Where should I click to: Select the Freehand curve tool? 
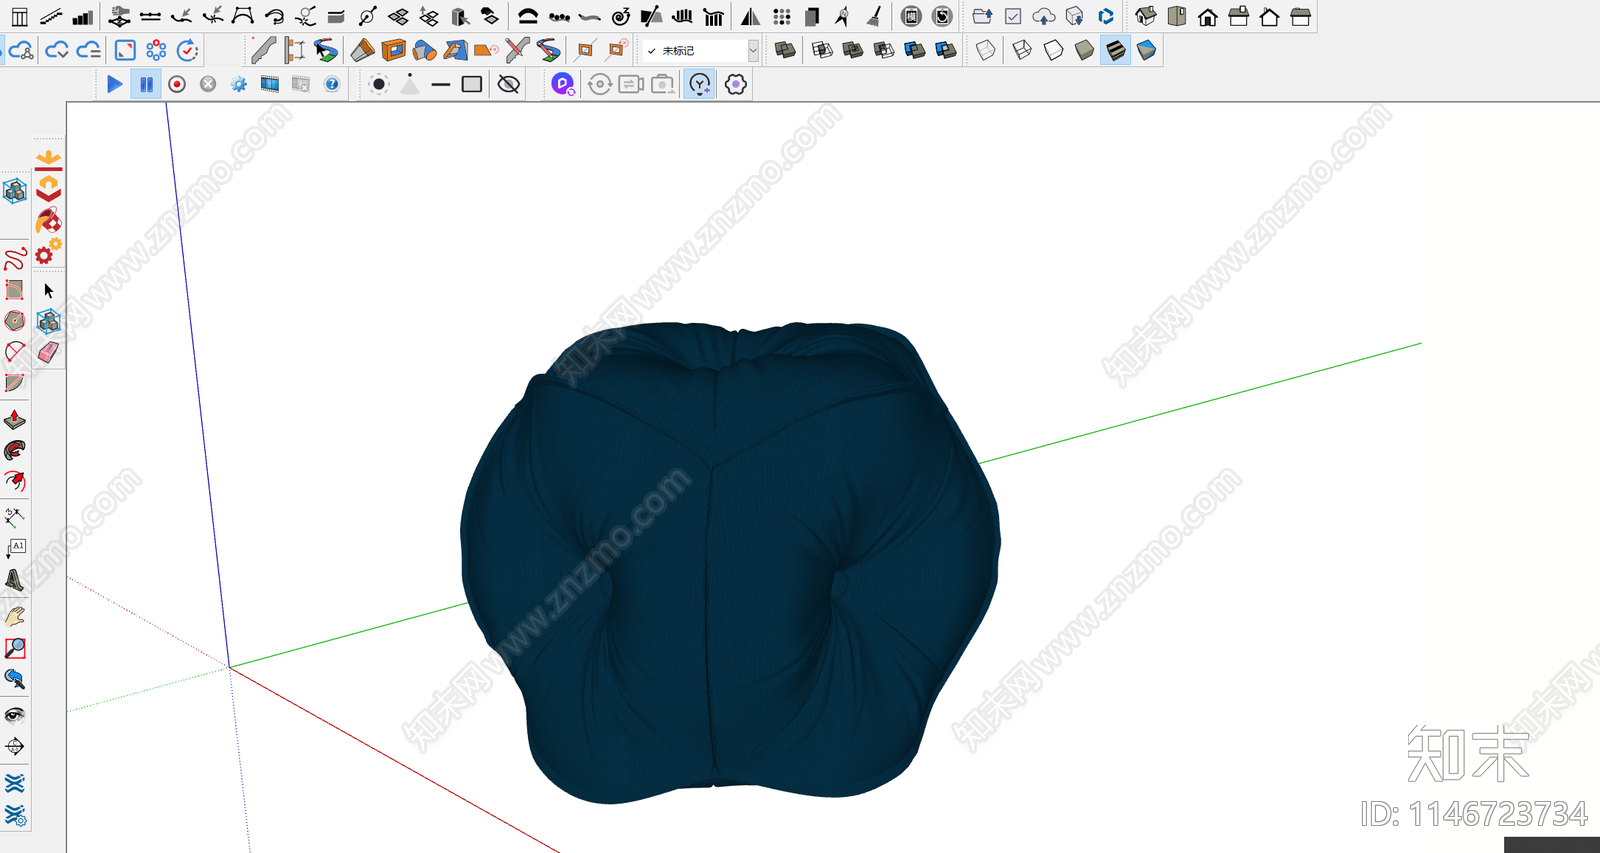[x=15, y=259]
